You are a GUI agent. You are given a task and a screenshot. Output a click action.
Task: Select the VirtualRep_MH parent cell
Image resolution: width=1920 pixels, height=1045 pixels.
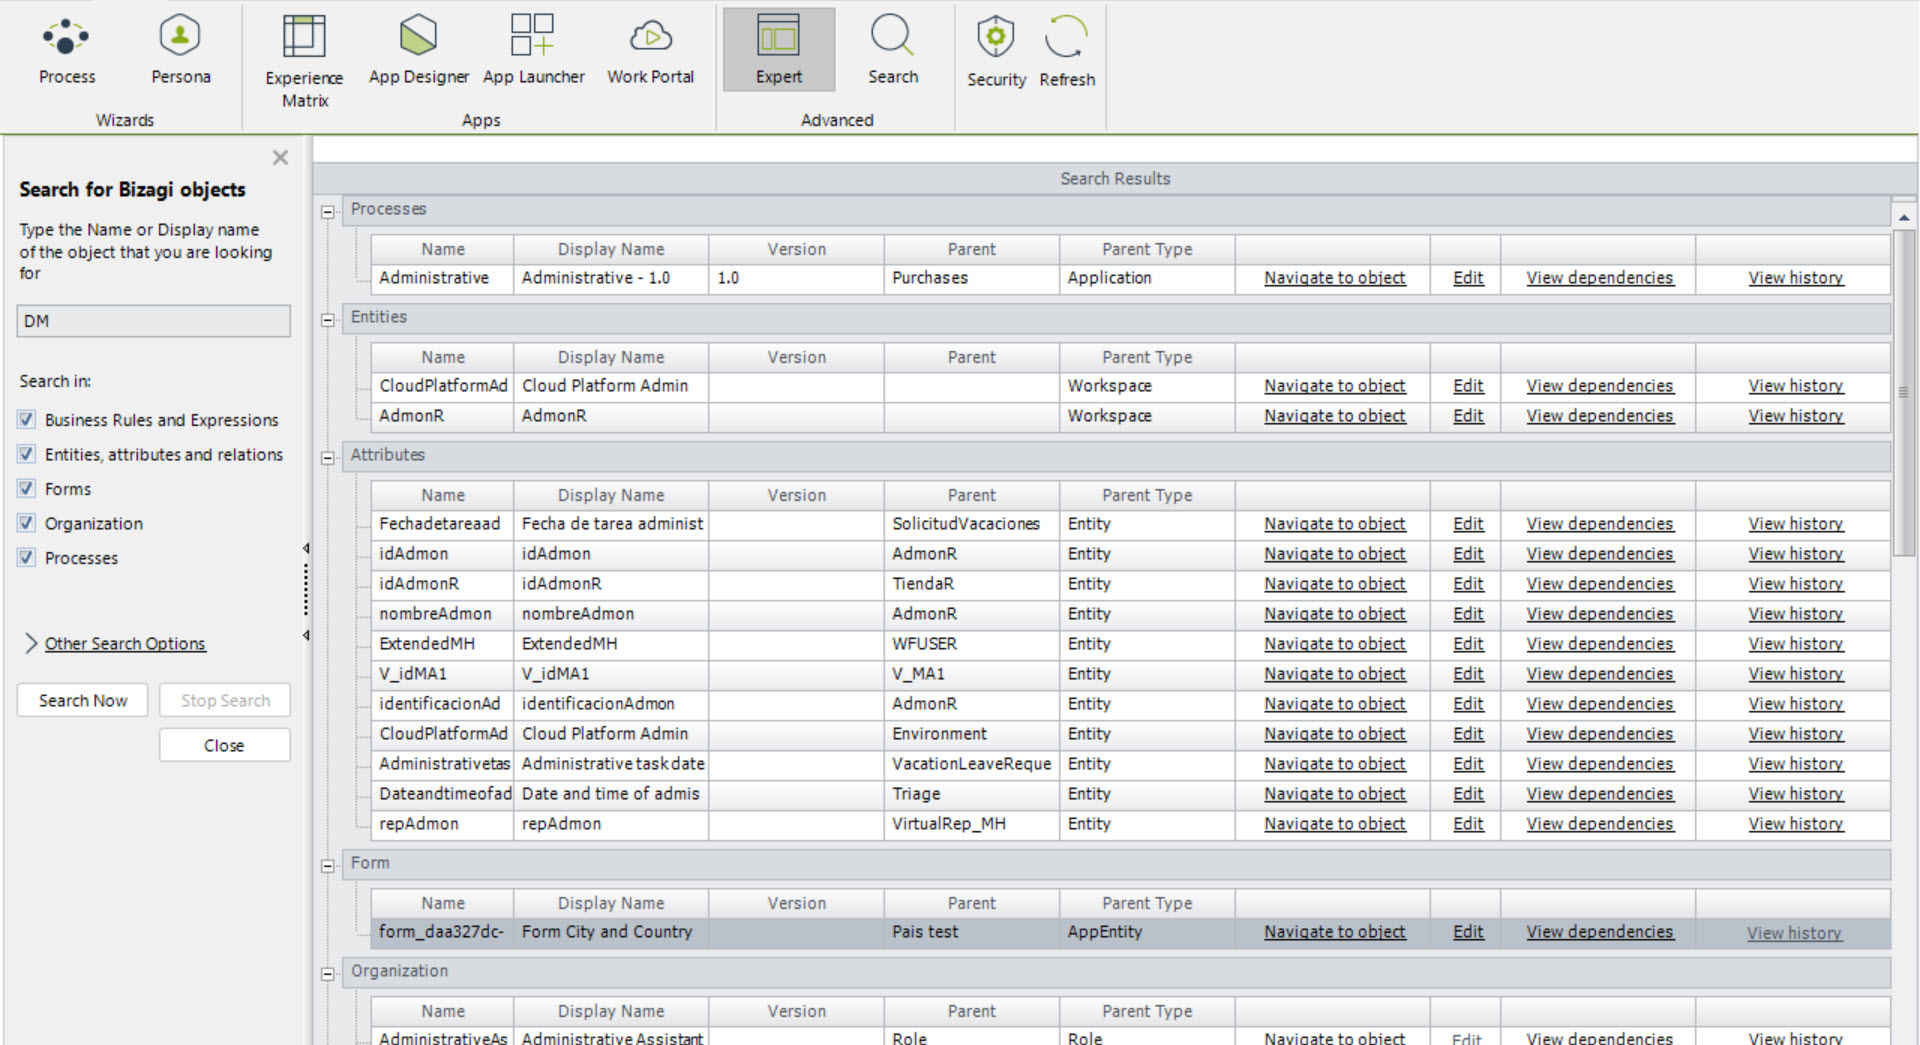pyautogui.click(x=971, y=824)
